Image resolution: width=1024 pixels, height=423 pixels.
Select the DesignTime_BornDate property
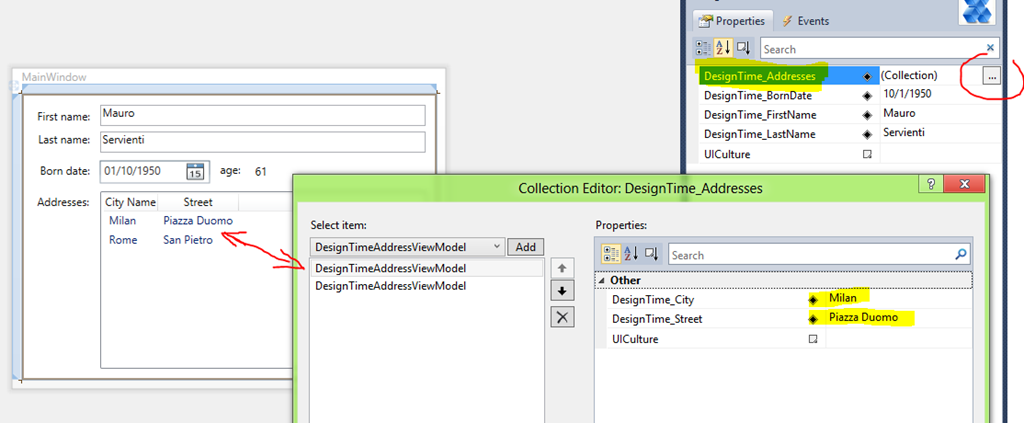tap(758, 95)
